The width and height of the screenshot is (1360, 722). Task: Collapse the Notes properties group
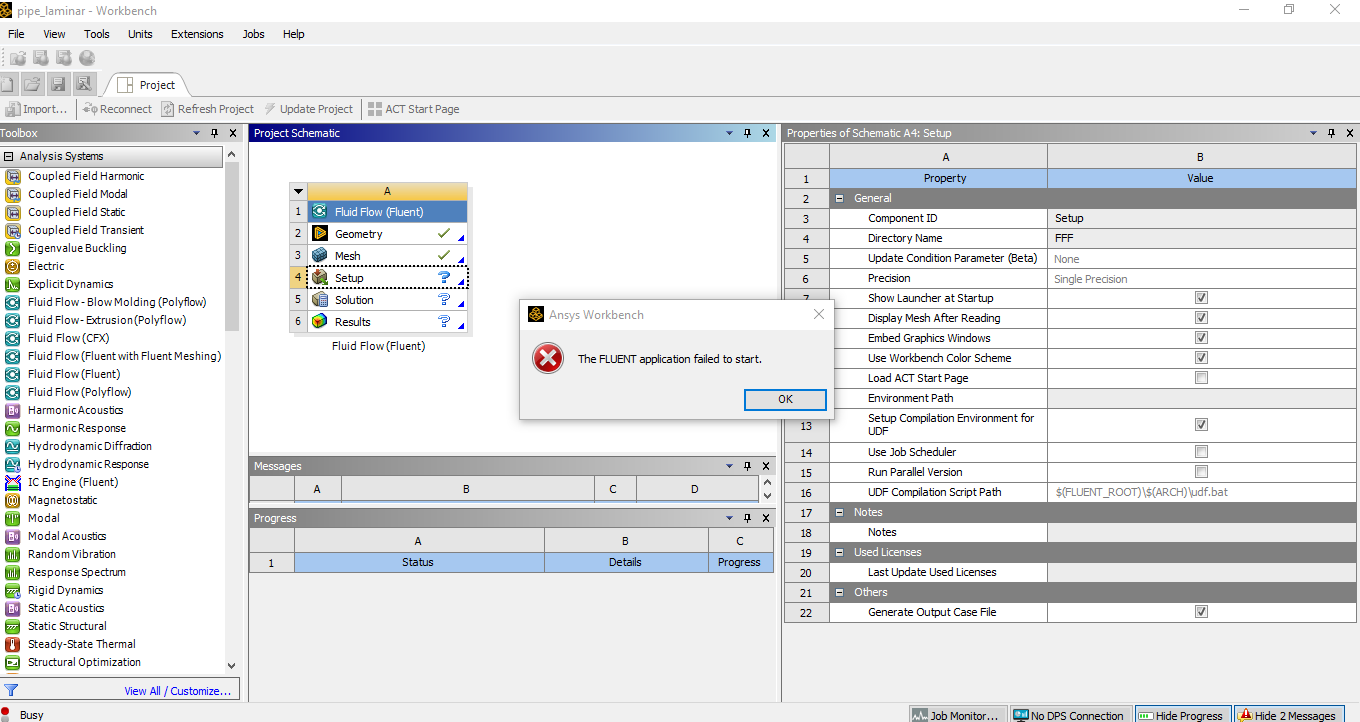[x=839, y=512]
